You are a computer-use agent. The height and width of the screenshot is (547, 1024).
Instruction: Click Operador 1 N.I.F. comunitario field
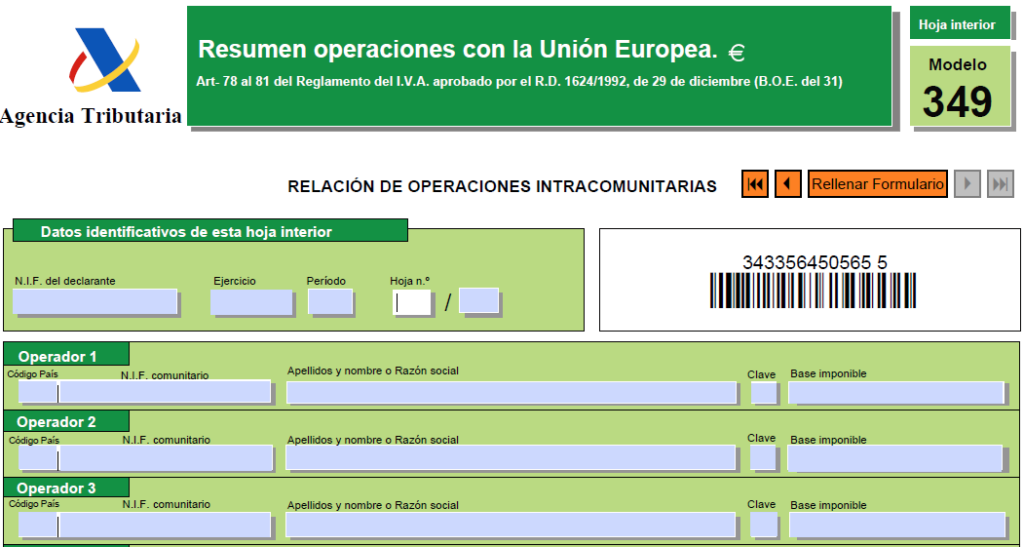point(165,392)
